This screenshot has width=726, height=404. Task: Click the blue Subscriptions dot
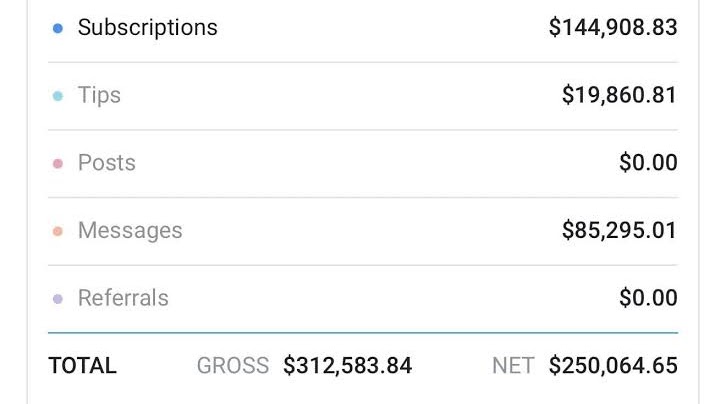click(x=58, y=29)
